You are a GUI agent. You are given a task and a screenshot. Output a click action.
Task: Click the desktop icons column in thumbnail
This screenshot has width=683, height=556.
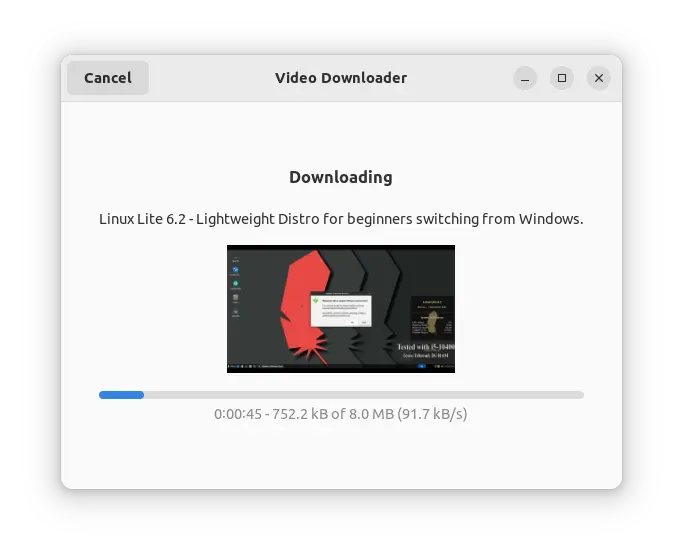(235, 287)
